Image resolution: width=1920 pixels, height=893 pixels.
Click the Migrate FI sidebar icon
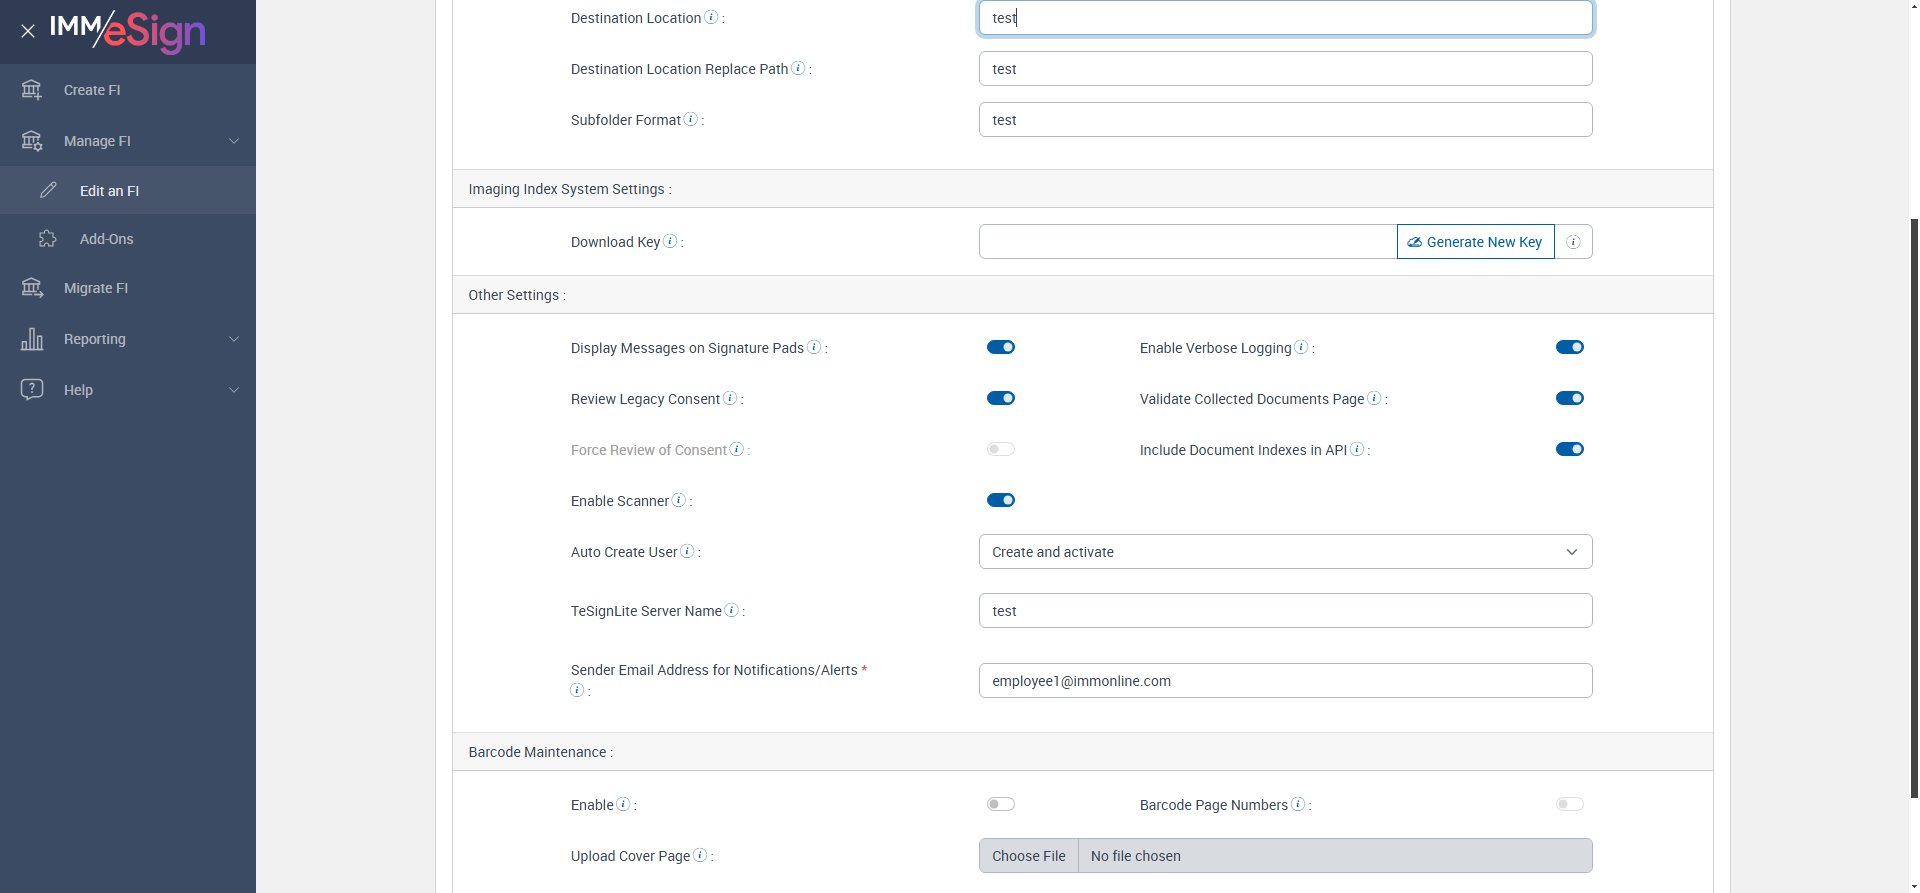pyautogui.click(x=32, y=288)
